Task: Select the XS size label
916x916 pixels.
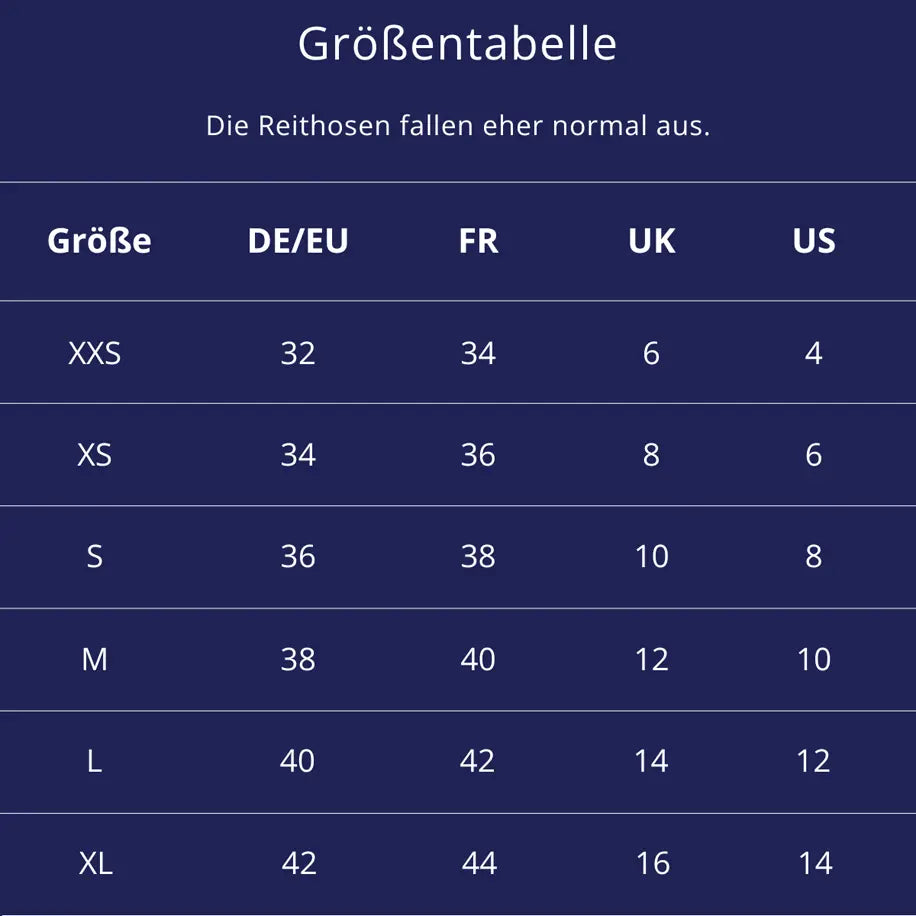Action: click(95, 455)
